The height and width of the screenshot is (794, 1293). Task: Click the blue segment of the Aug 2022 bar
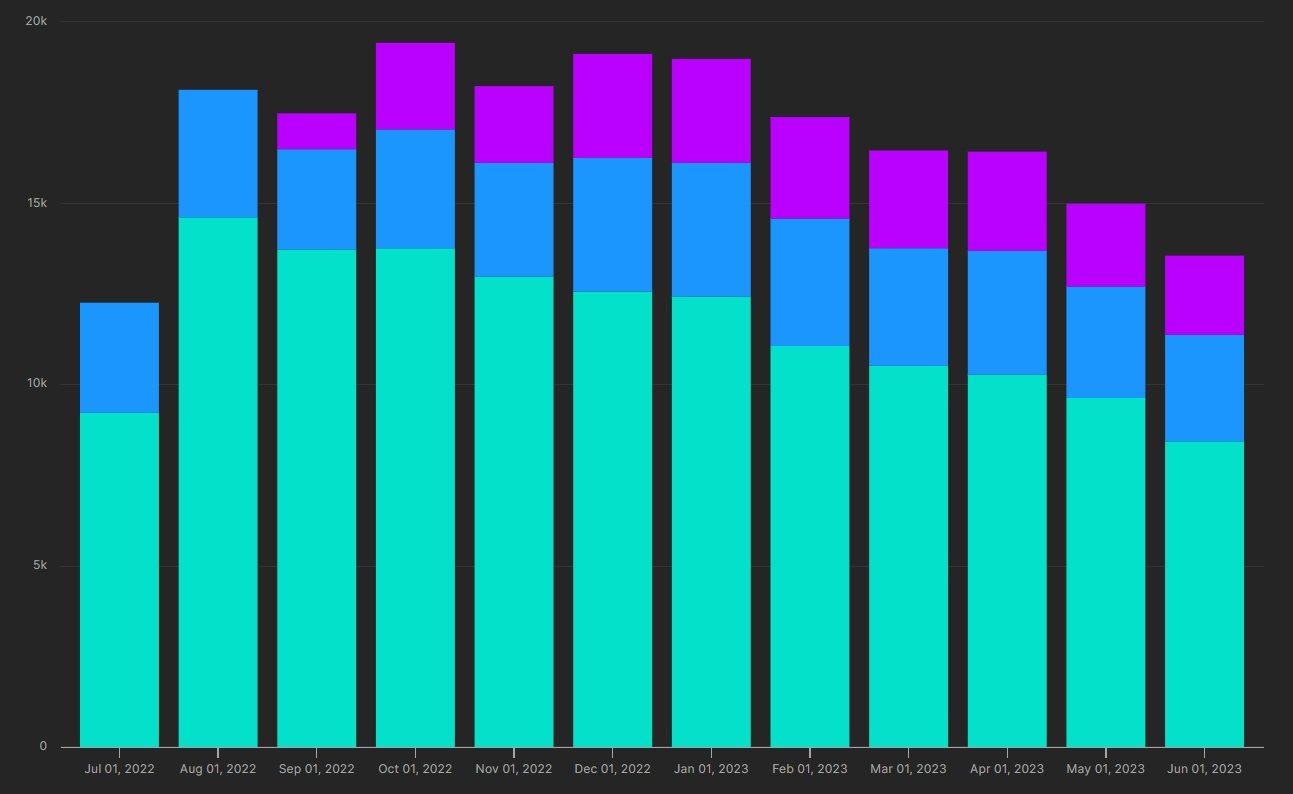218,153
